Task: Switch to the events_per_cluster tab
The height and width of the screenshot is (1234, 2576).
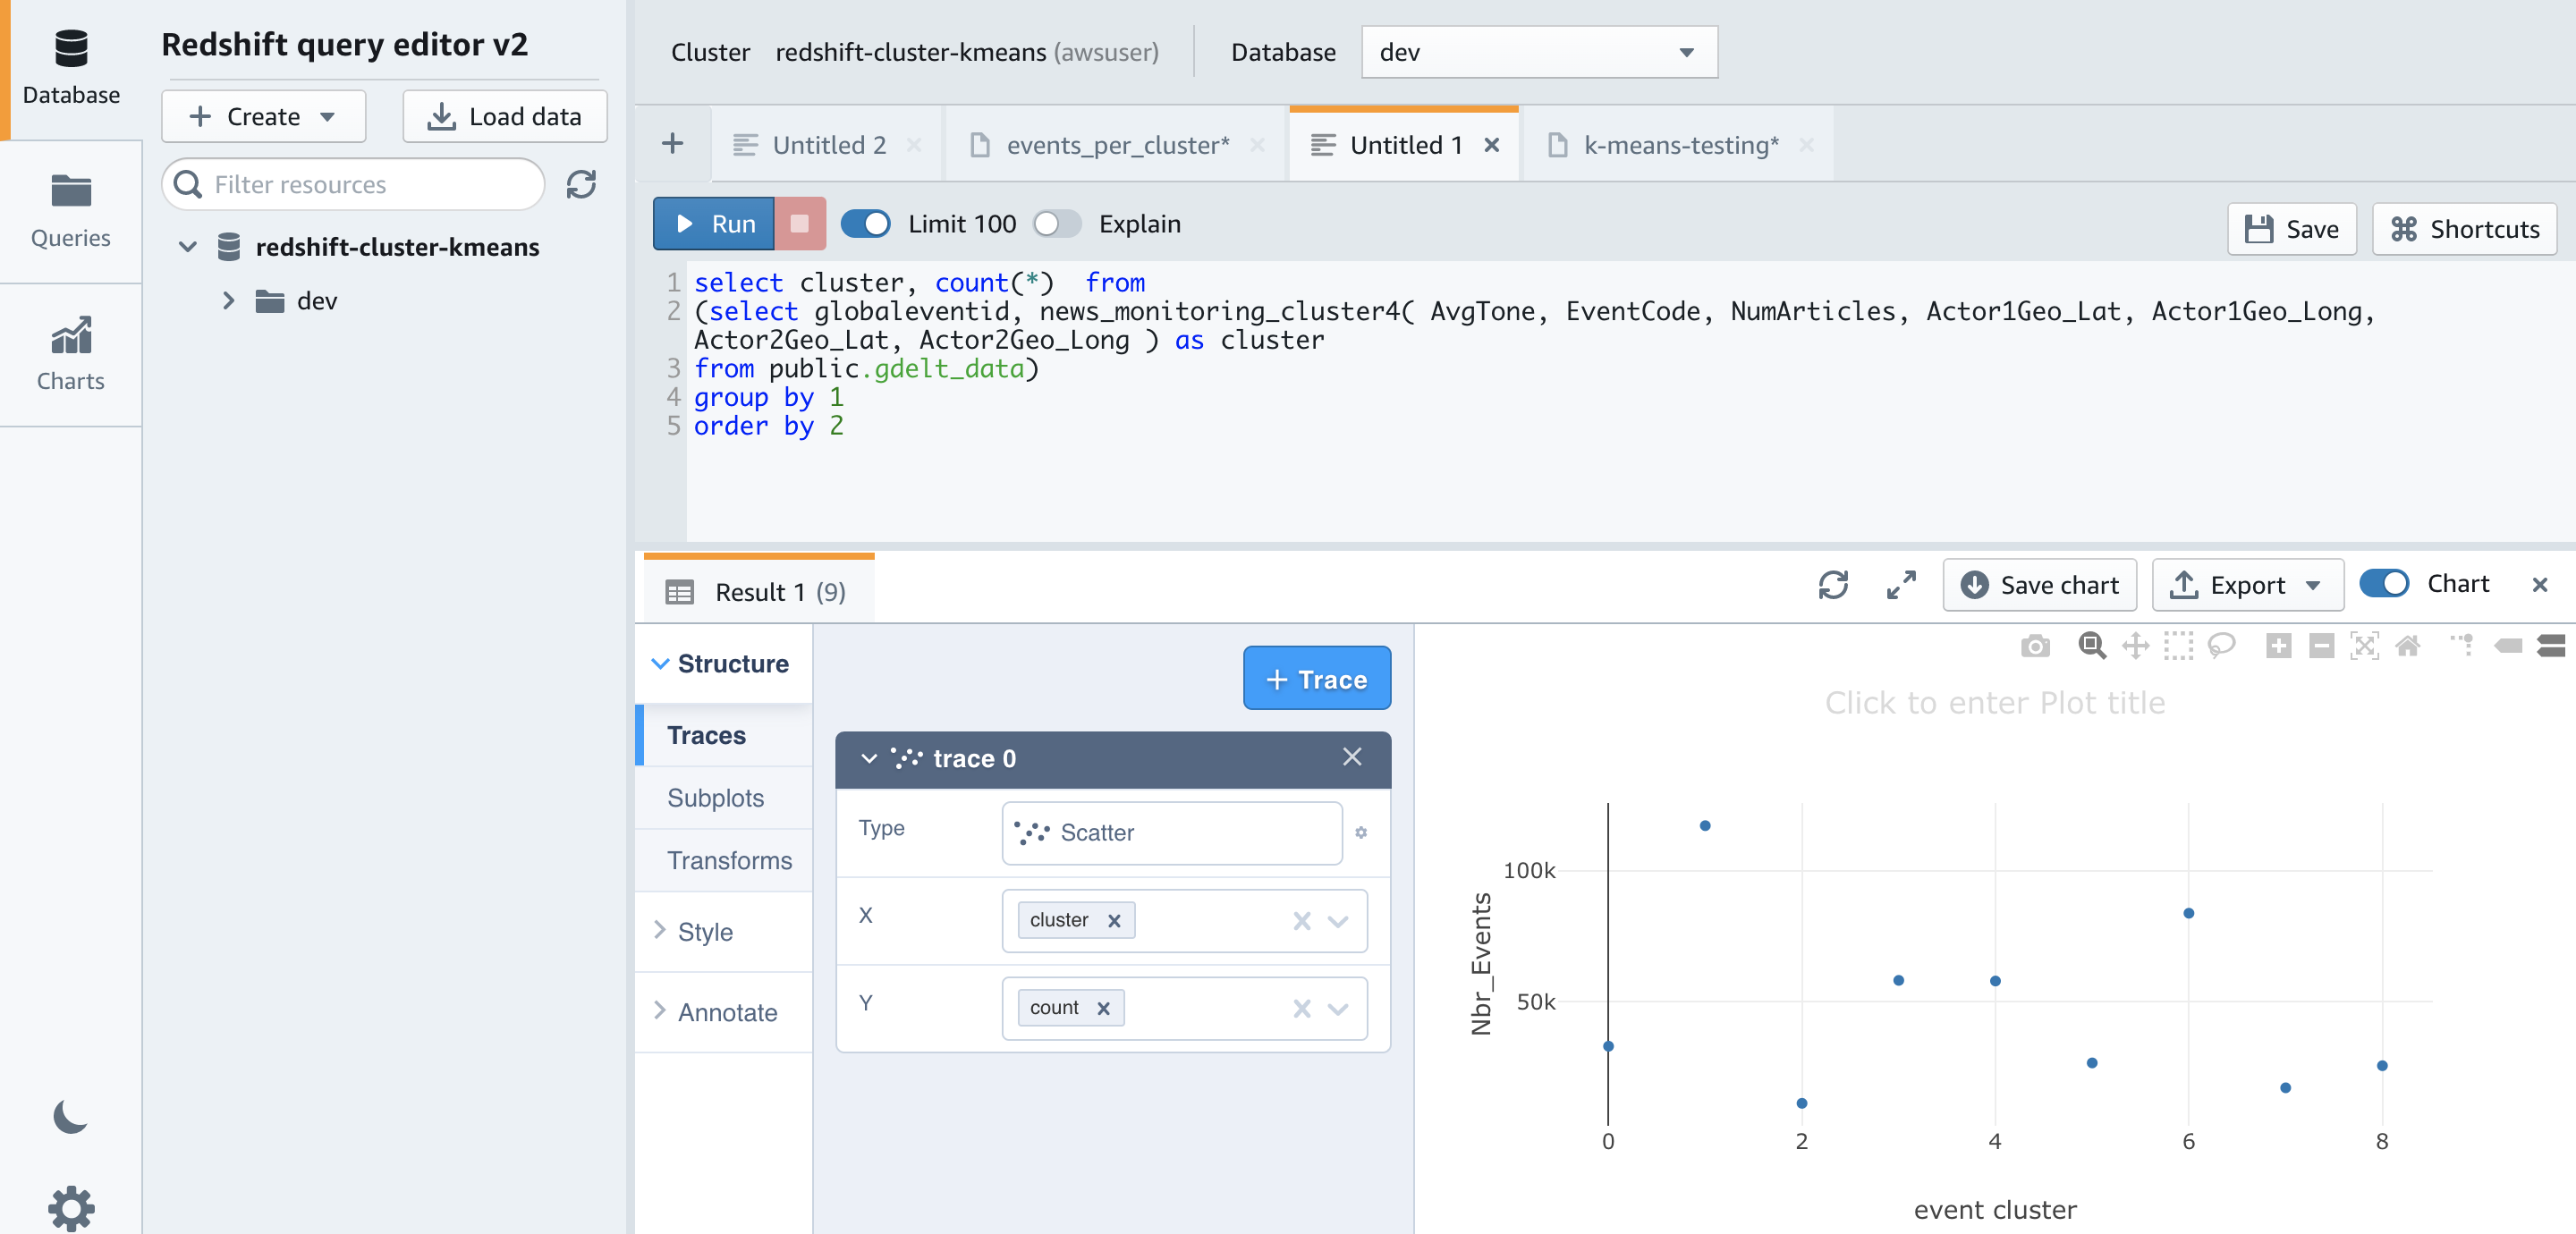Action: [x=1116, y=145]
